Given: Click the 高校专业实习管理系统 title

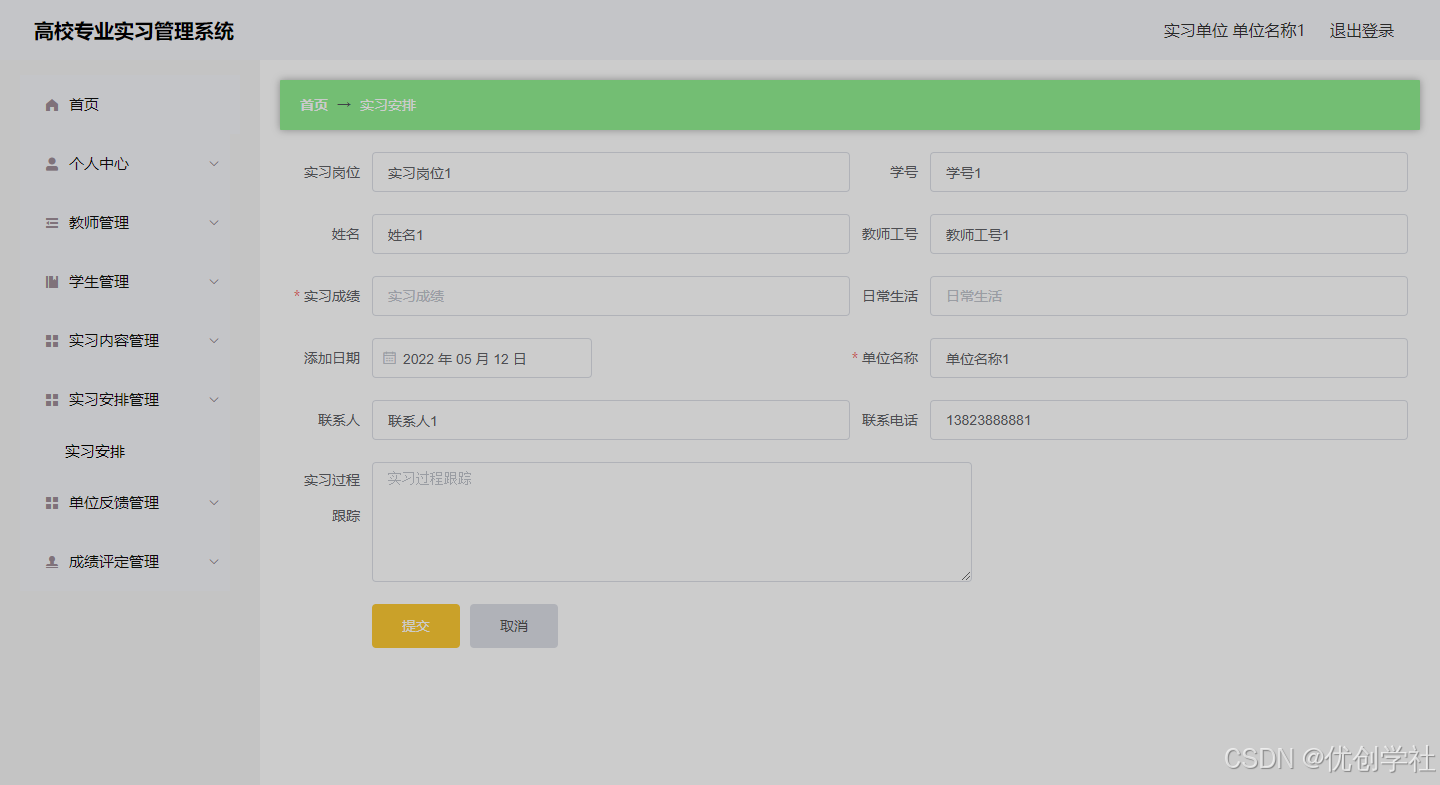Looking at the screenshot, I should [134, 31].
